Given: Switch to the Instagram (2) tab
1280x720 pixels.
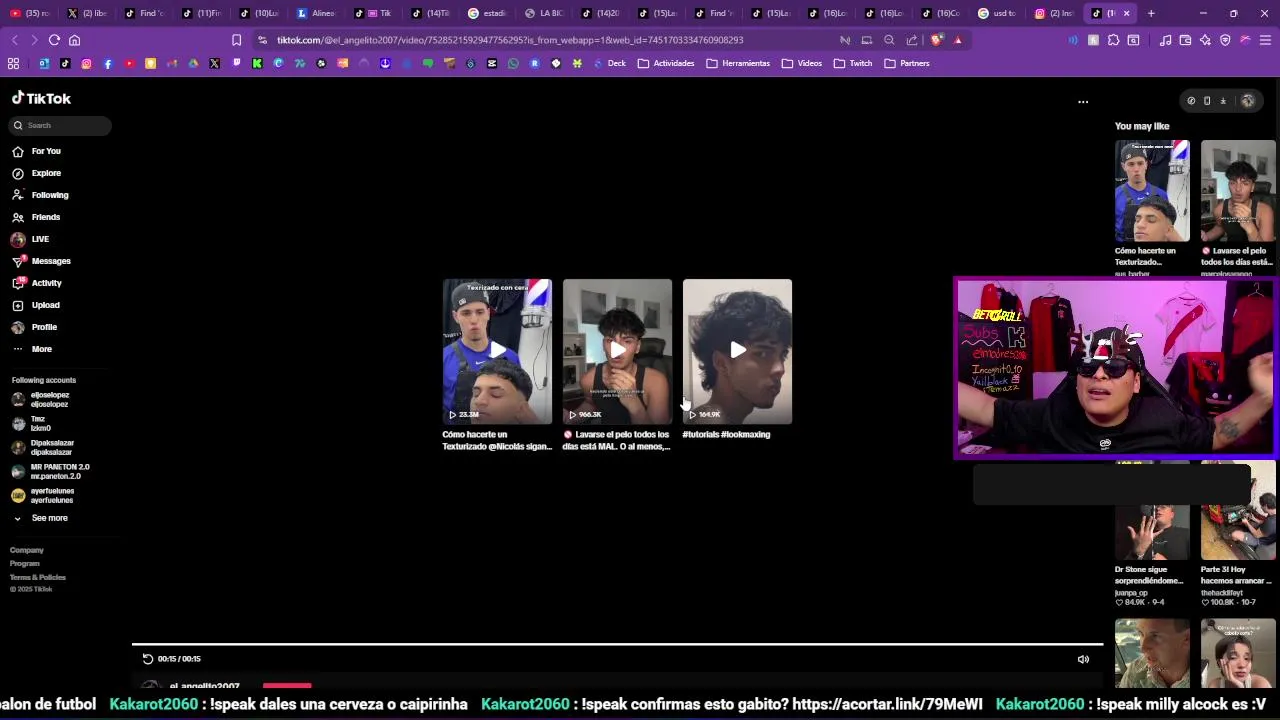Looking at the screenshot, I should (x=1054, y=13).
